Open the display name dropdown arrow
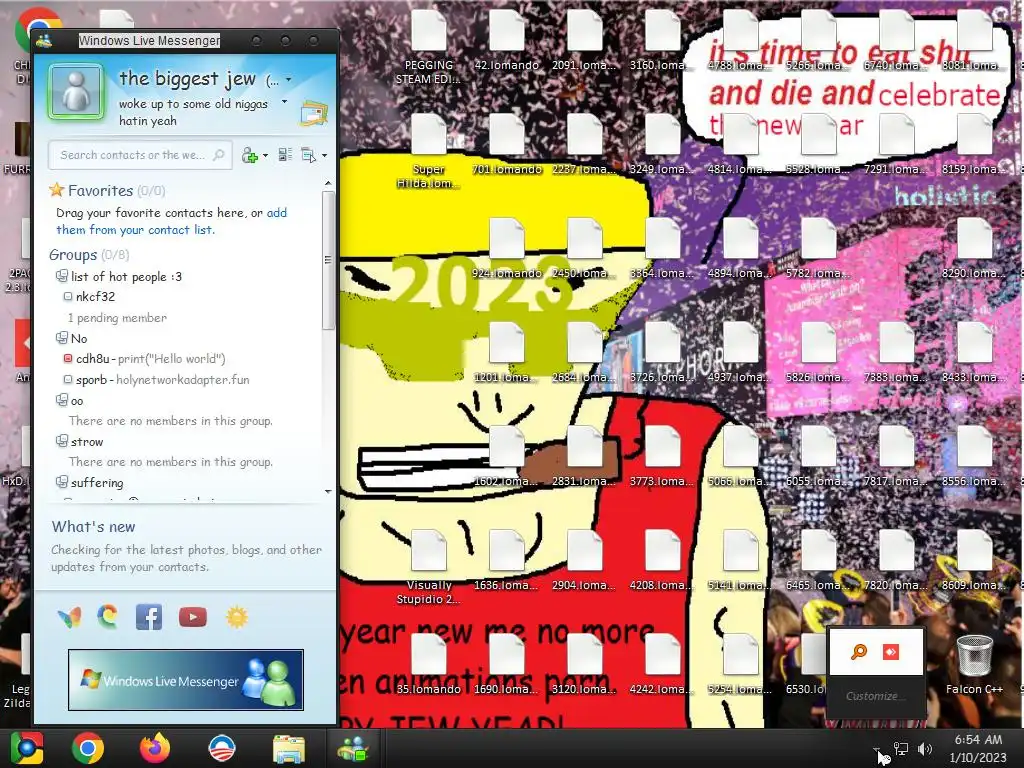The width and height of the screenshot is (1024, 768). [289, 80]
